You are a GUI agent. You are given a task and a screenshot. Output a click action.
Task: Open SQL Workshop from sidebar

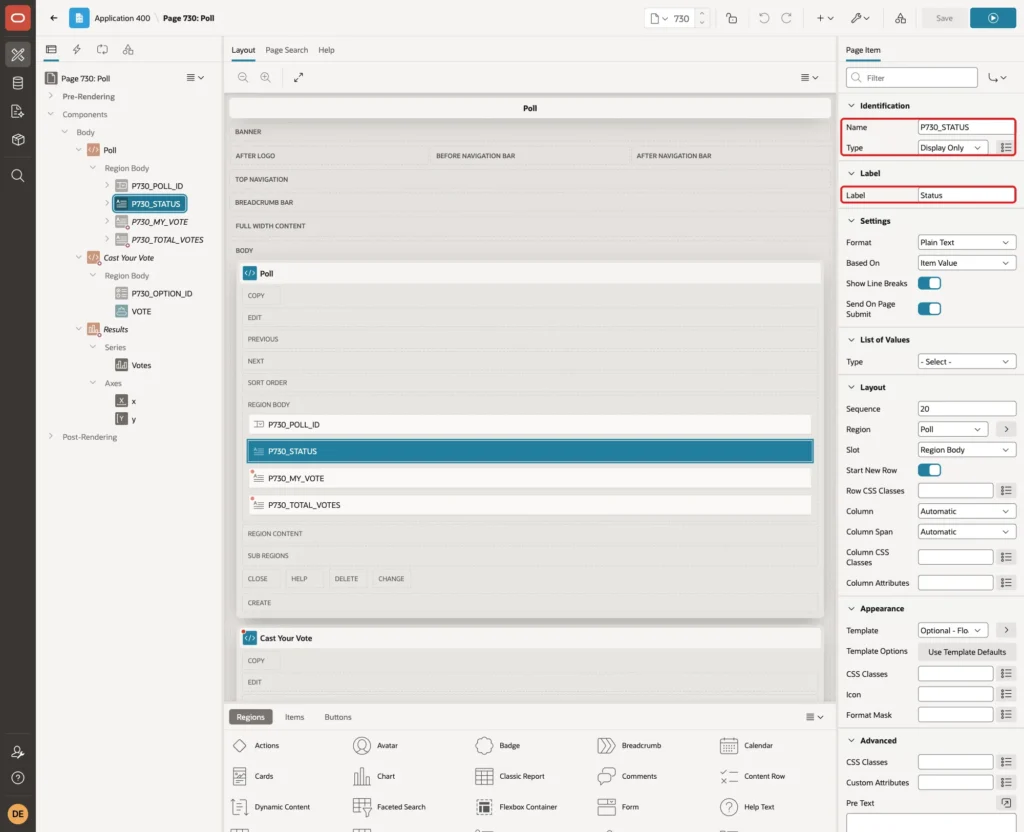[x=18, y=83]
